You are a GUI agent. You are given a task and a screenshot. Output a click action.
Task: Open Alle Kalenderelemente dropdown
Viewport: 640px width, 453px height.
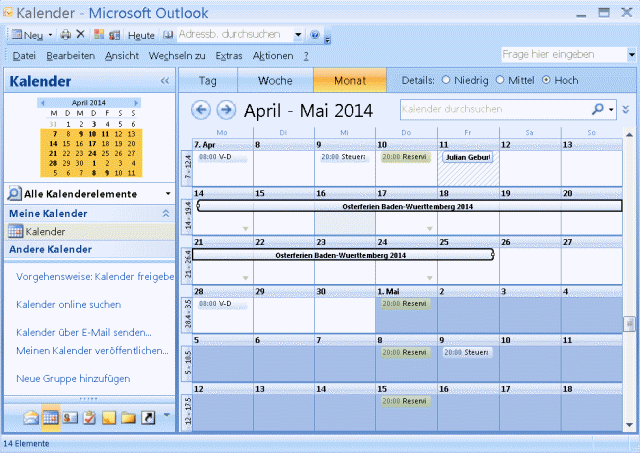pos(168,194)
